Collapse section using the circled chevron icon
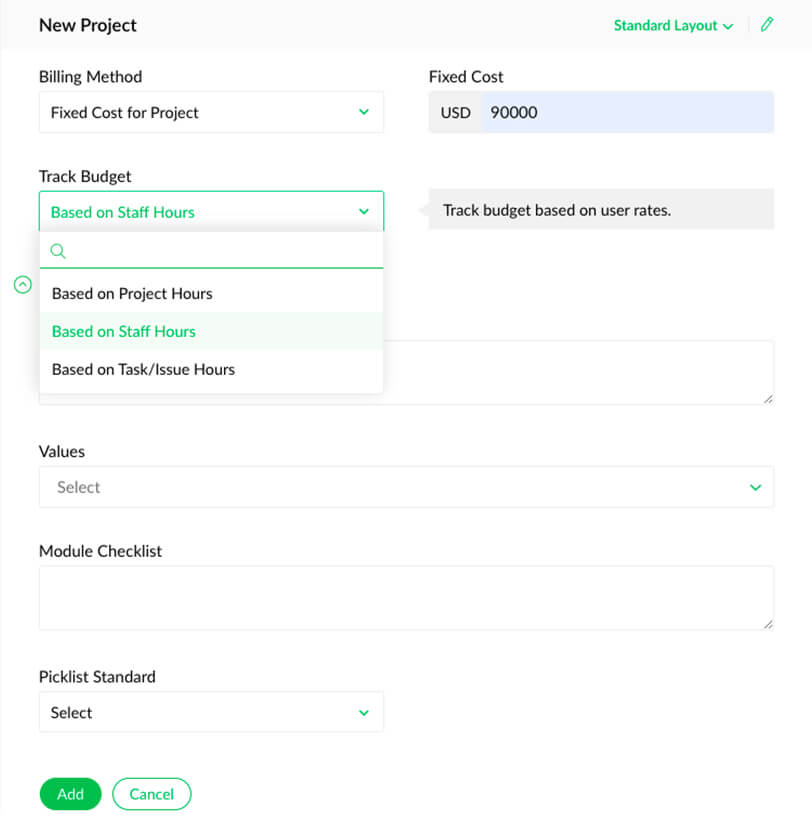Viewport: 812px width, 833px height. 23,285
